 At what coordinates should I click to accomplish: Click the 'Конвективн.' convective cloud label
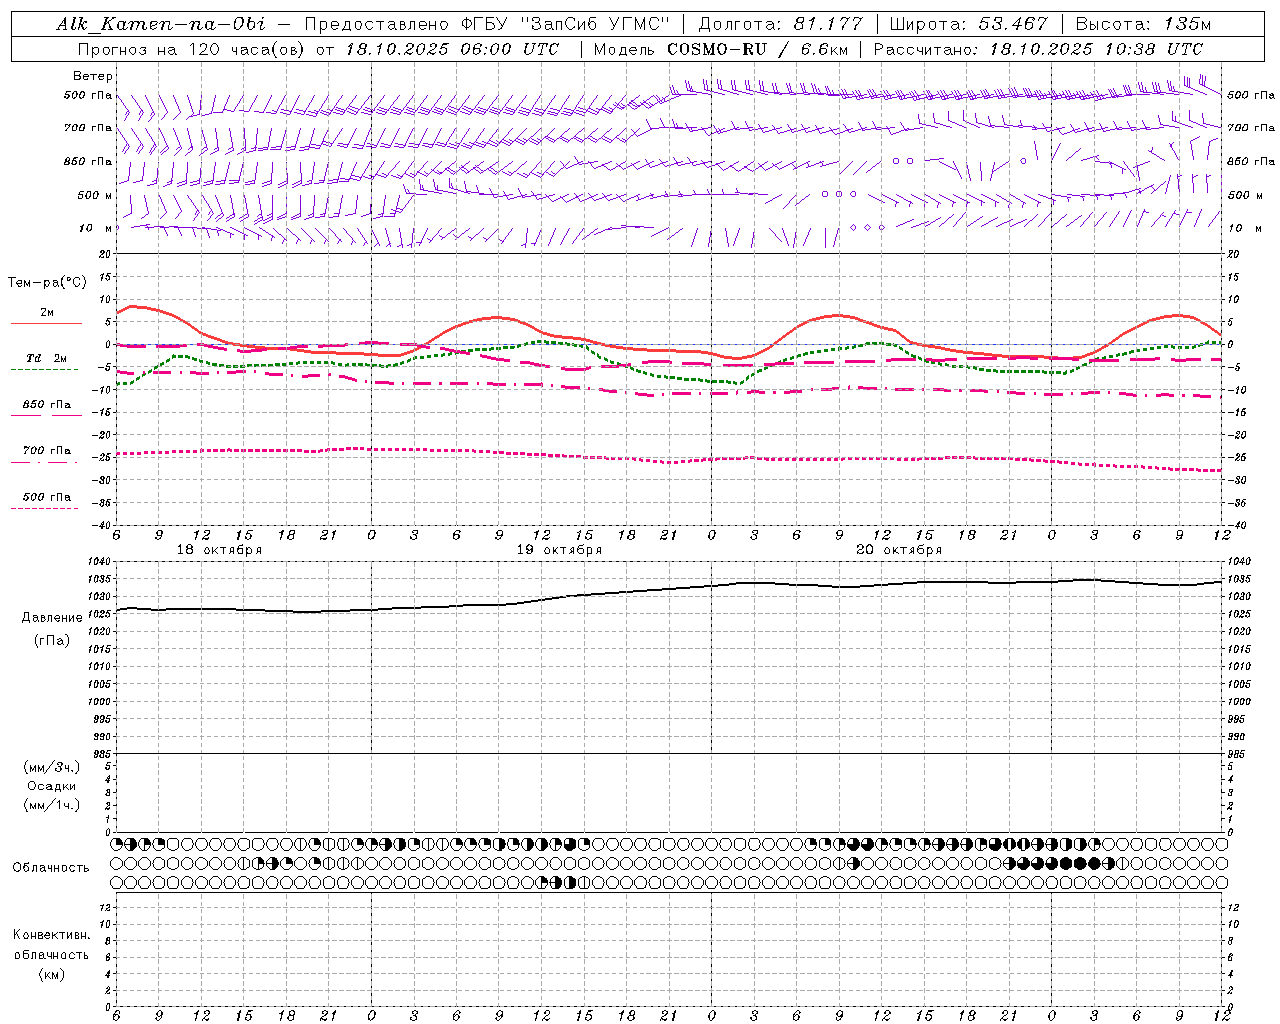(51, 935)
